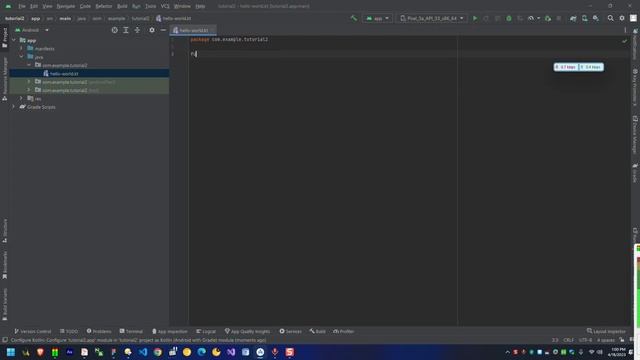Open editor tab options three-dot menu

coord(625,30)
